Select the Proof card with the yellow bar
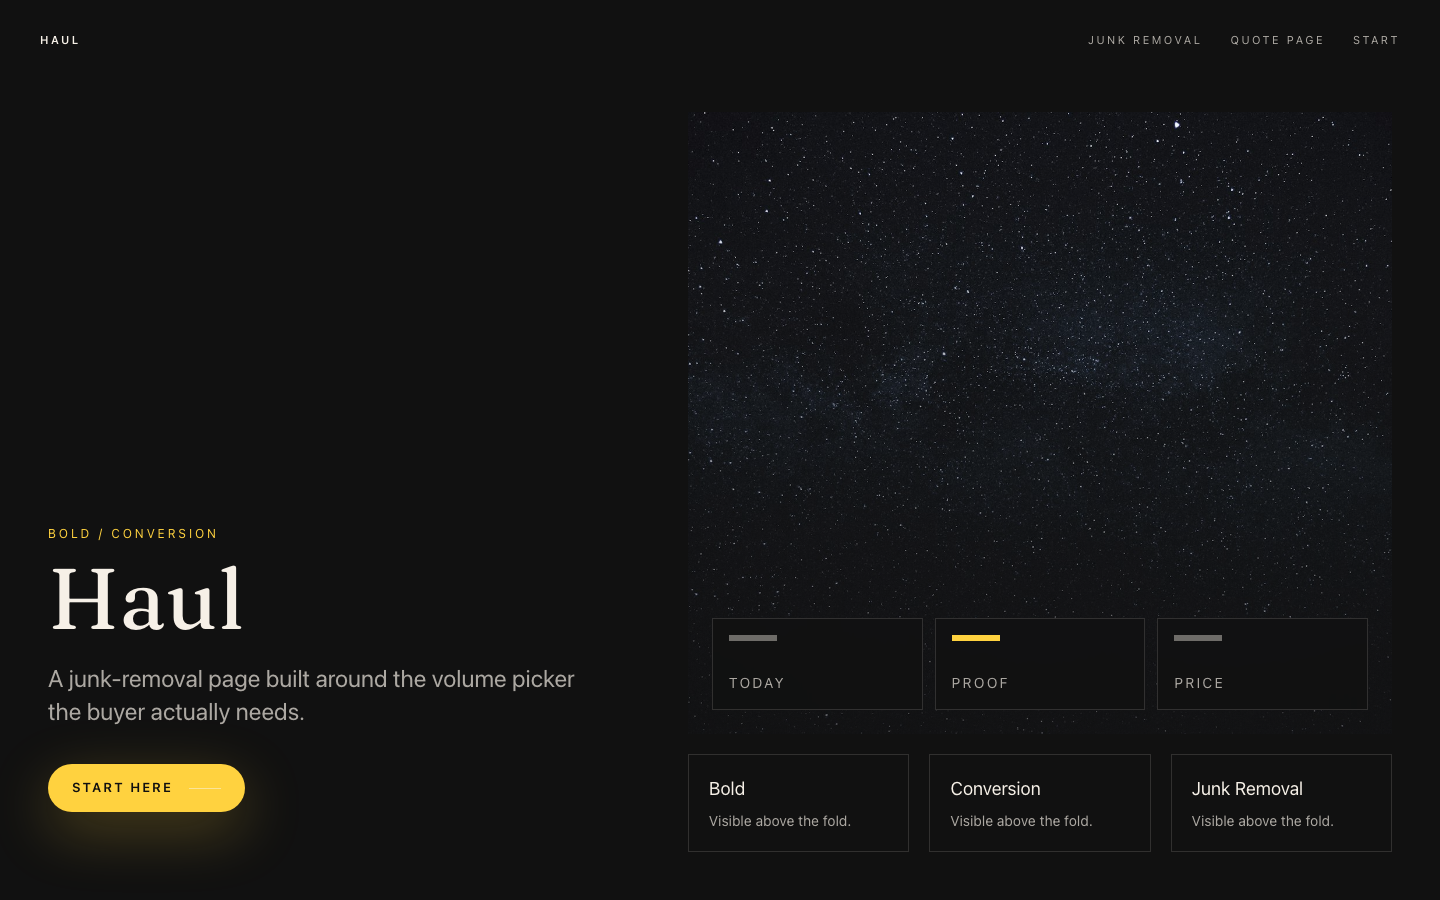The height and width of the screenshot is (900, 1440). 1040,664
